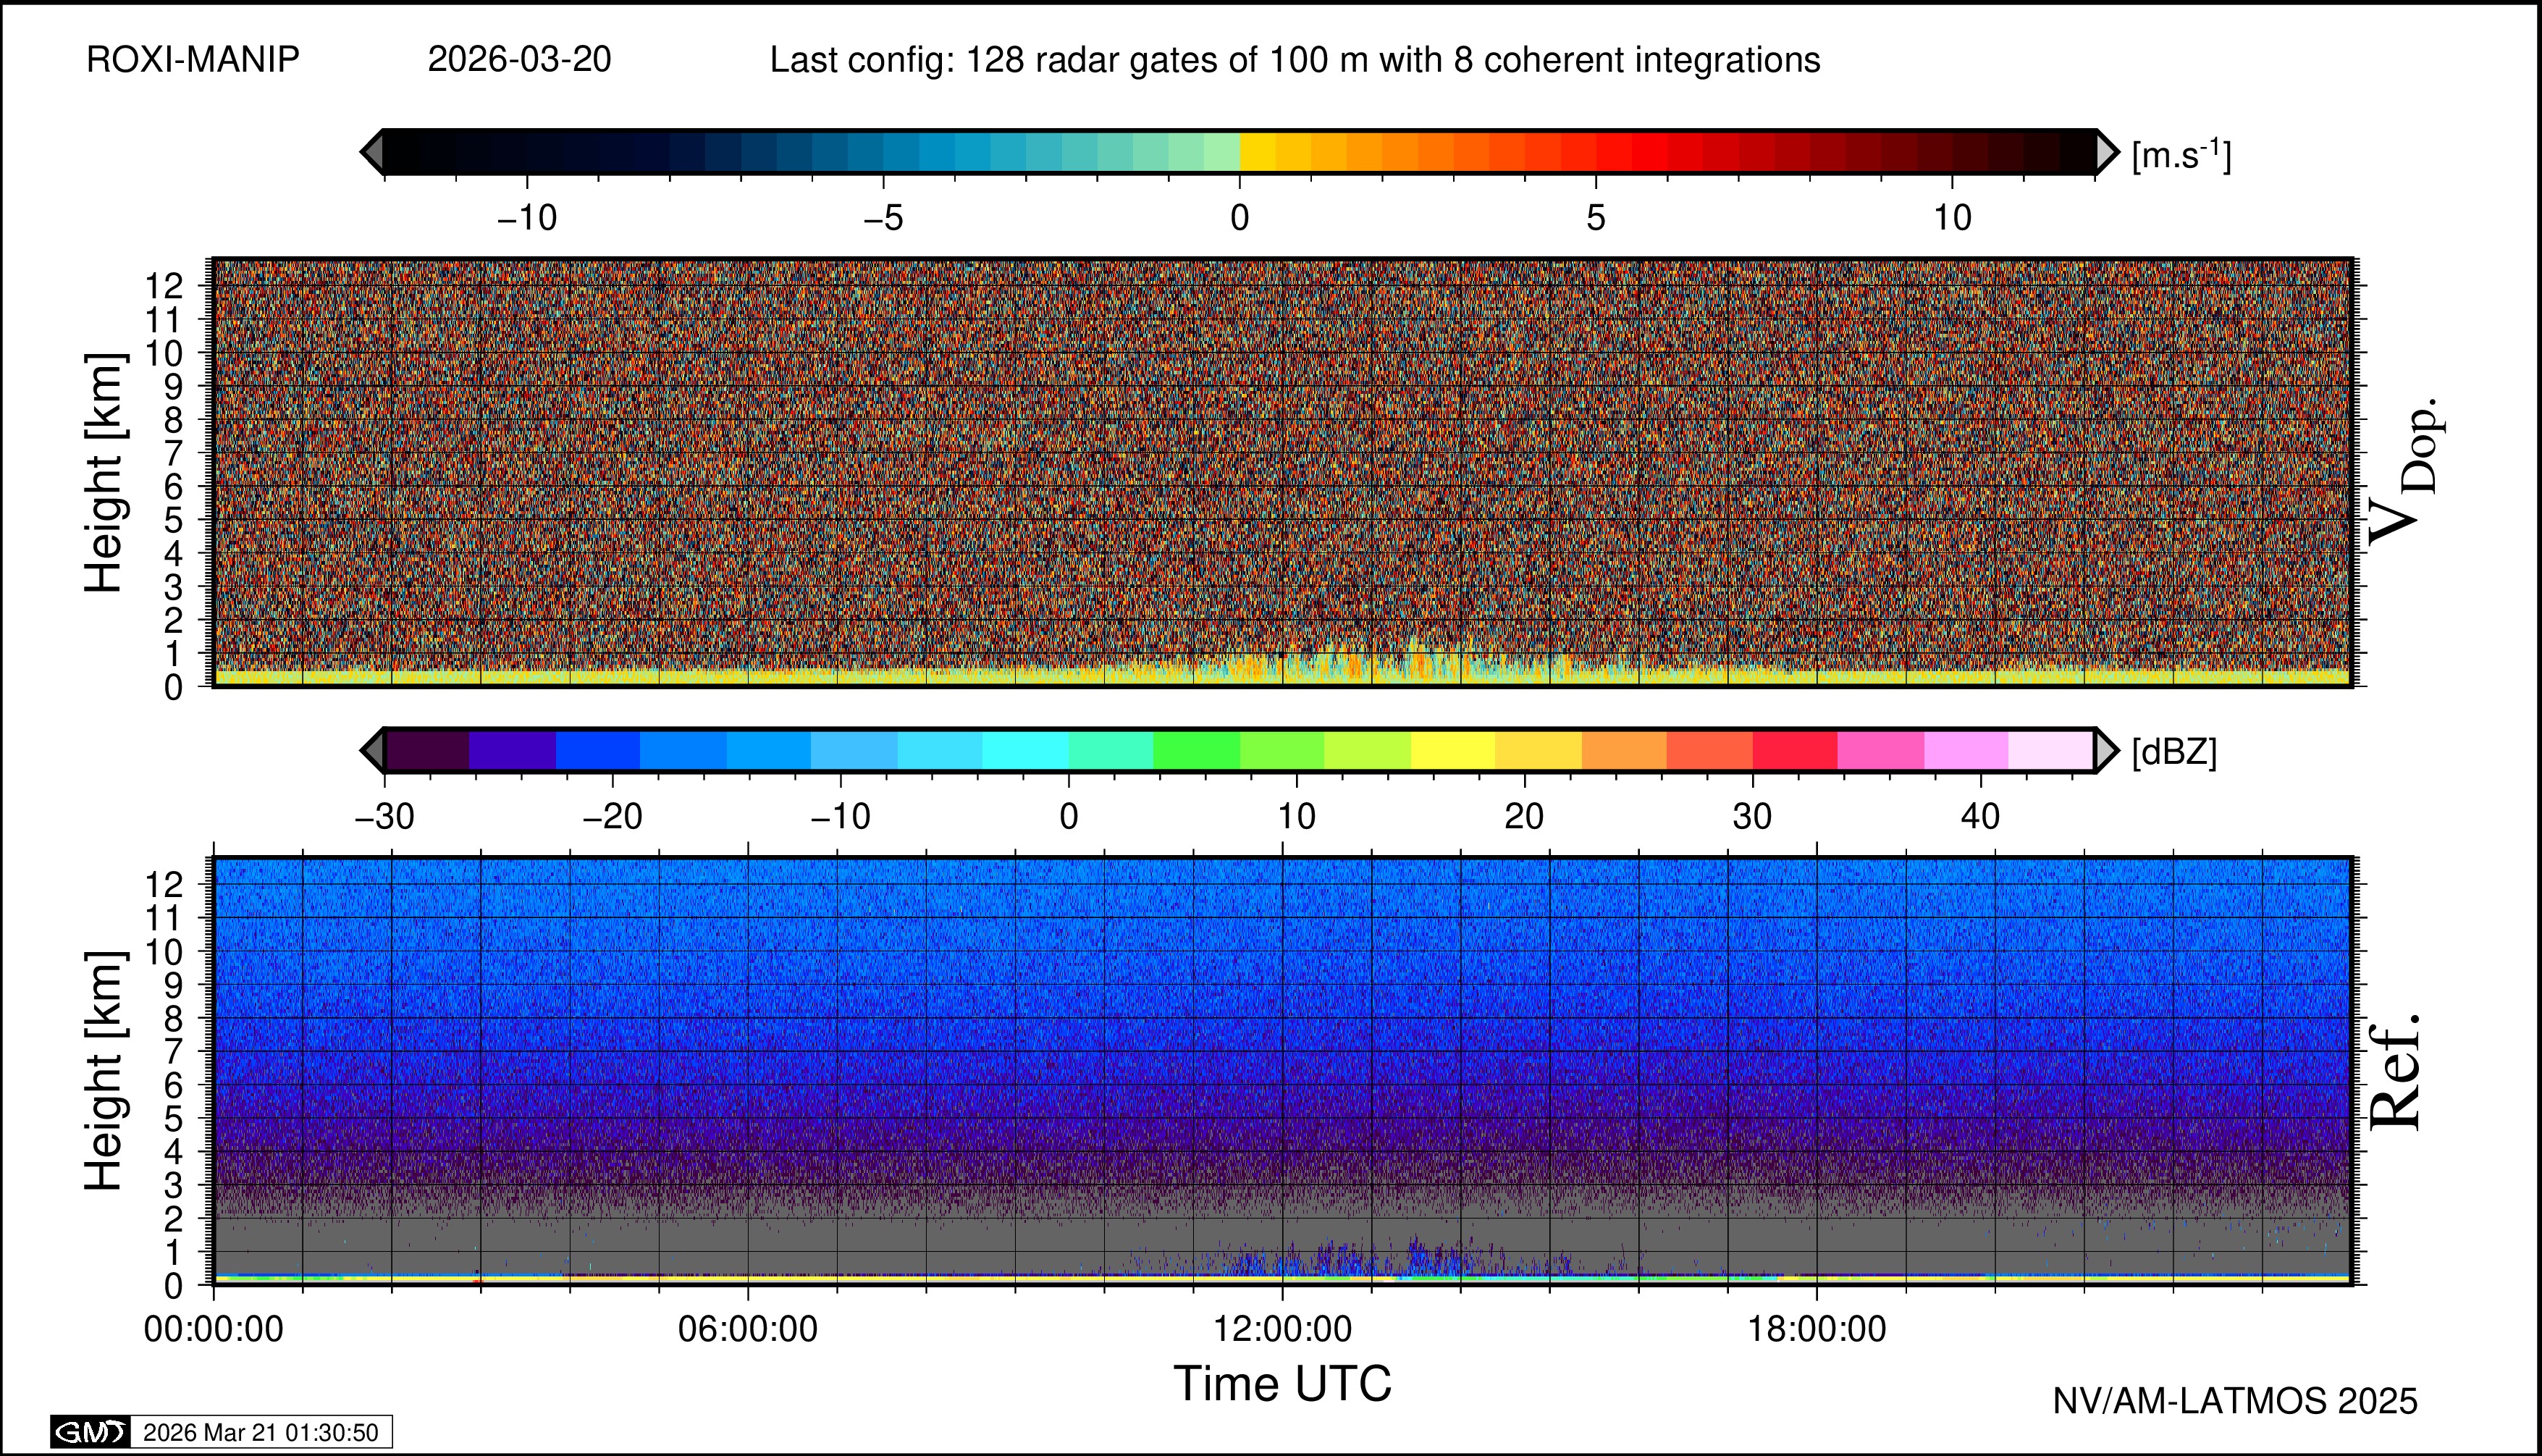This screenshot has width=2542, height=1456.
Task: Click the green 5 dBZ color swatch
Action: point(1196,750)
